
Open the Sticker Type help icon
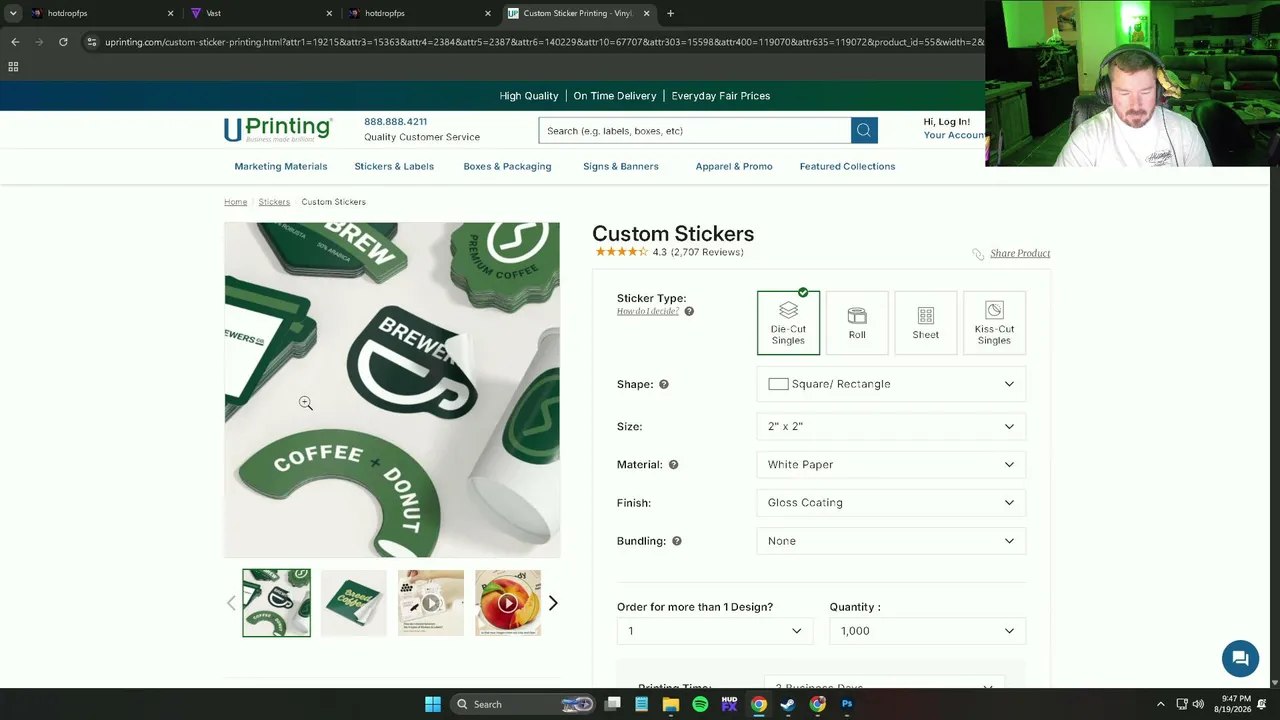(x=689, y=311)
